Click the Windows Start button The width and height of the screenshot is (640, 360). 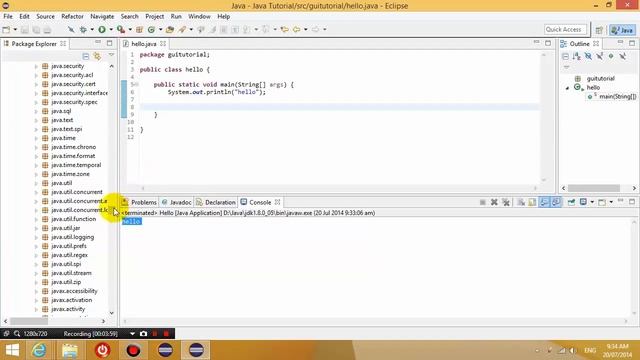click(x=12, y=350)
